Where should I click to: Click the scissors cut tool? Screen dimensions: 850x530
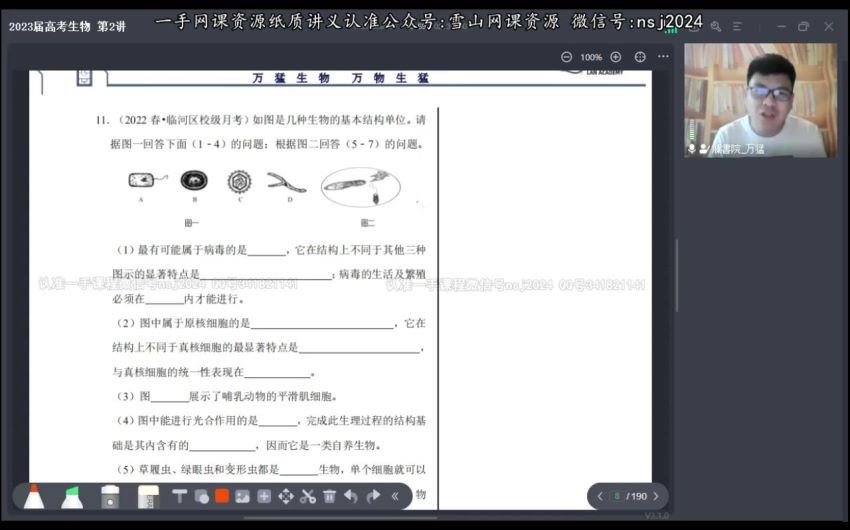308,496
